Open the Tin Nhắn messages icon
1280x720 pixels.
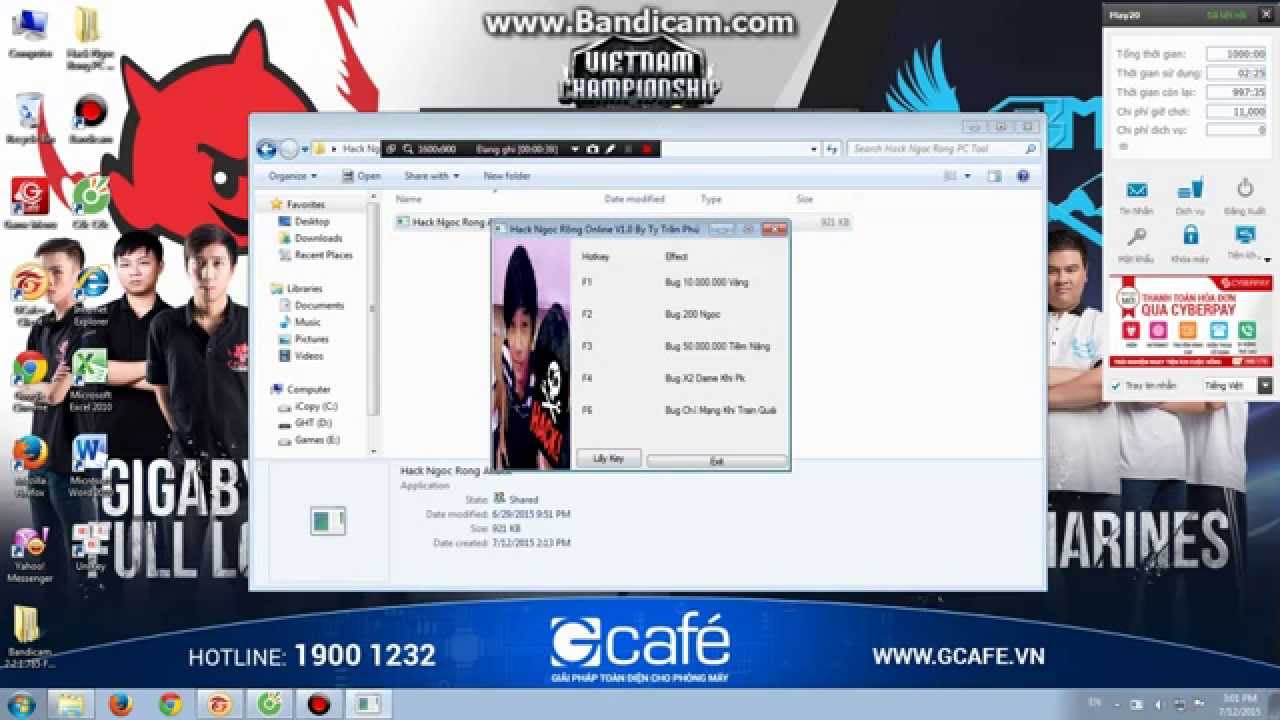(1136, 191)
